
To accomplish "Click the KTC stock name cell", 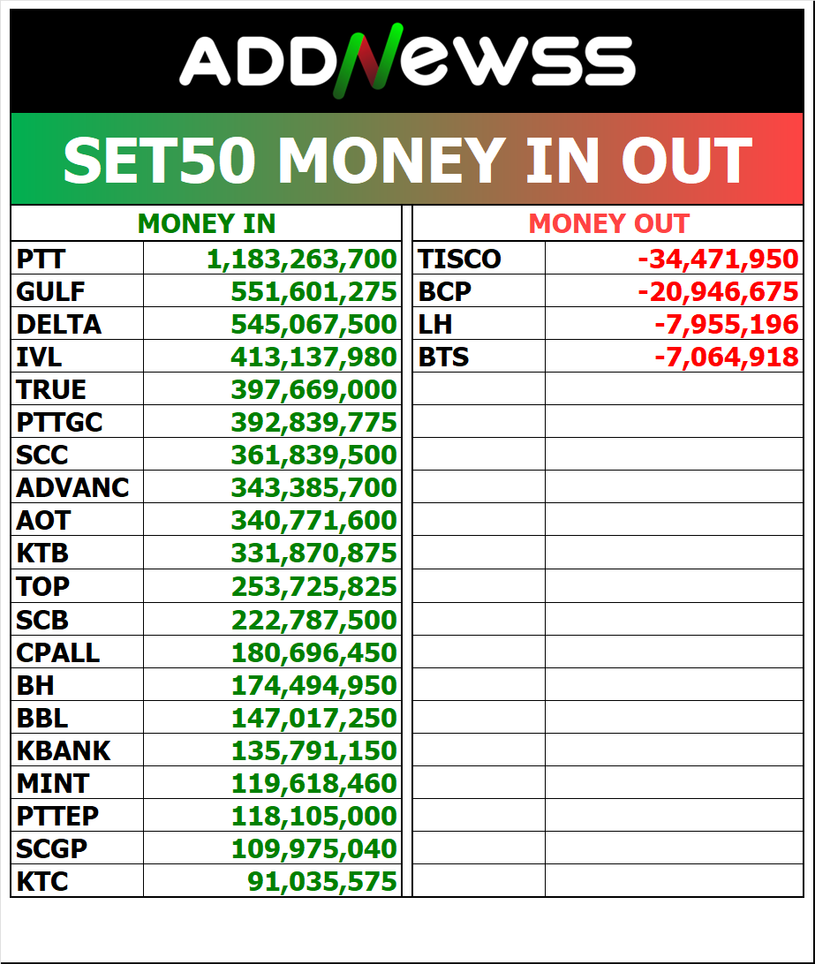I will (42, 882).
